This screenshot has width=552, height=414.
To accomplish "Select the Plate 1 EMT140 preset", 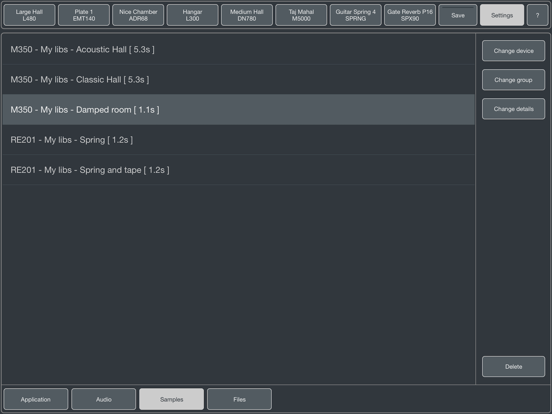I will pyautogui.click(x=84, y=15).
